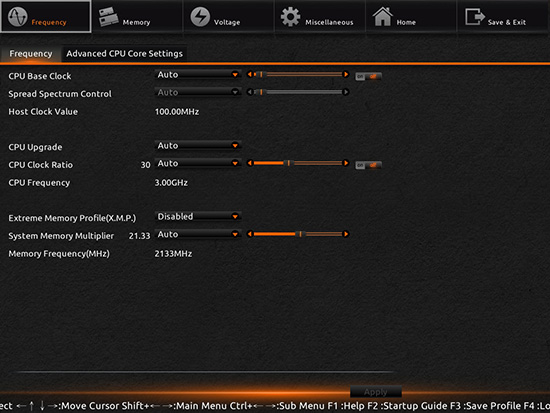Select the Host Clock Value 100.00MHz reading
The width and height of the screenshot is (550, 413).
pos(177,112)
